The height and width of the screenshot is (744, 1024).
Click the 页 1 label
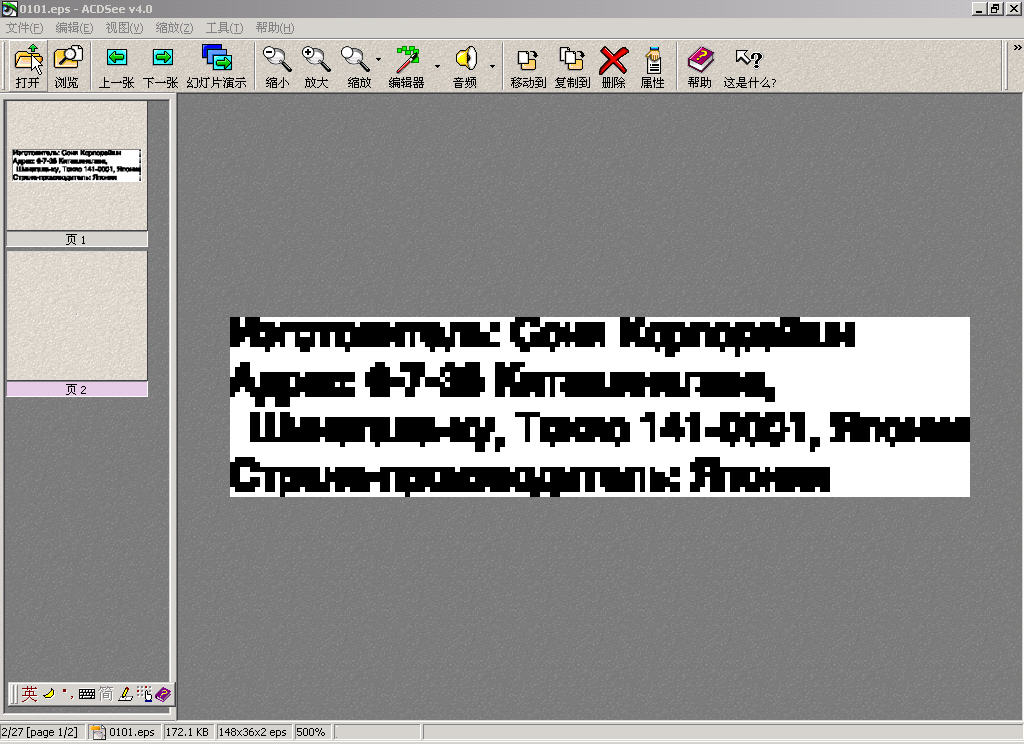coord(76,240)
